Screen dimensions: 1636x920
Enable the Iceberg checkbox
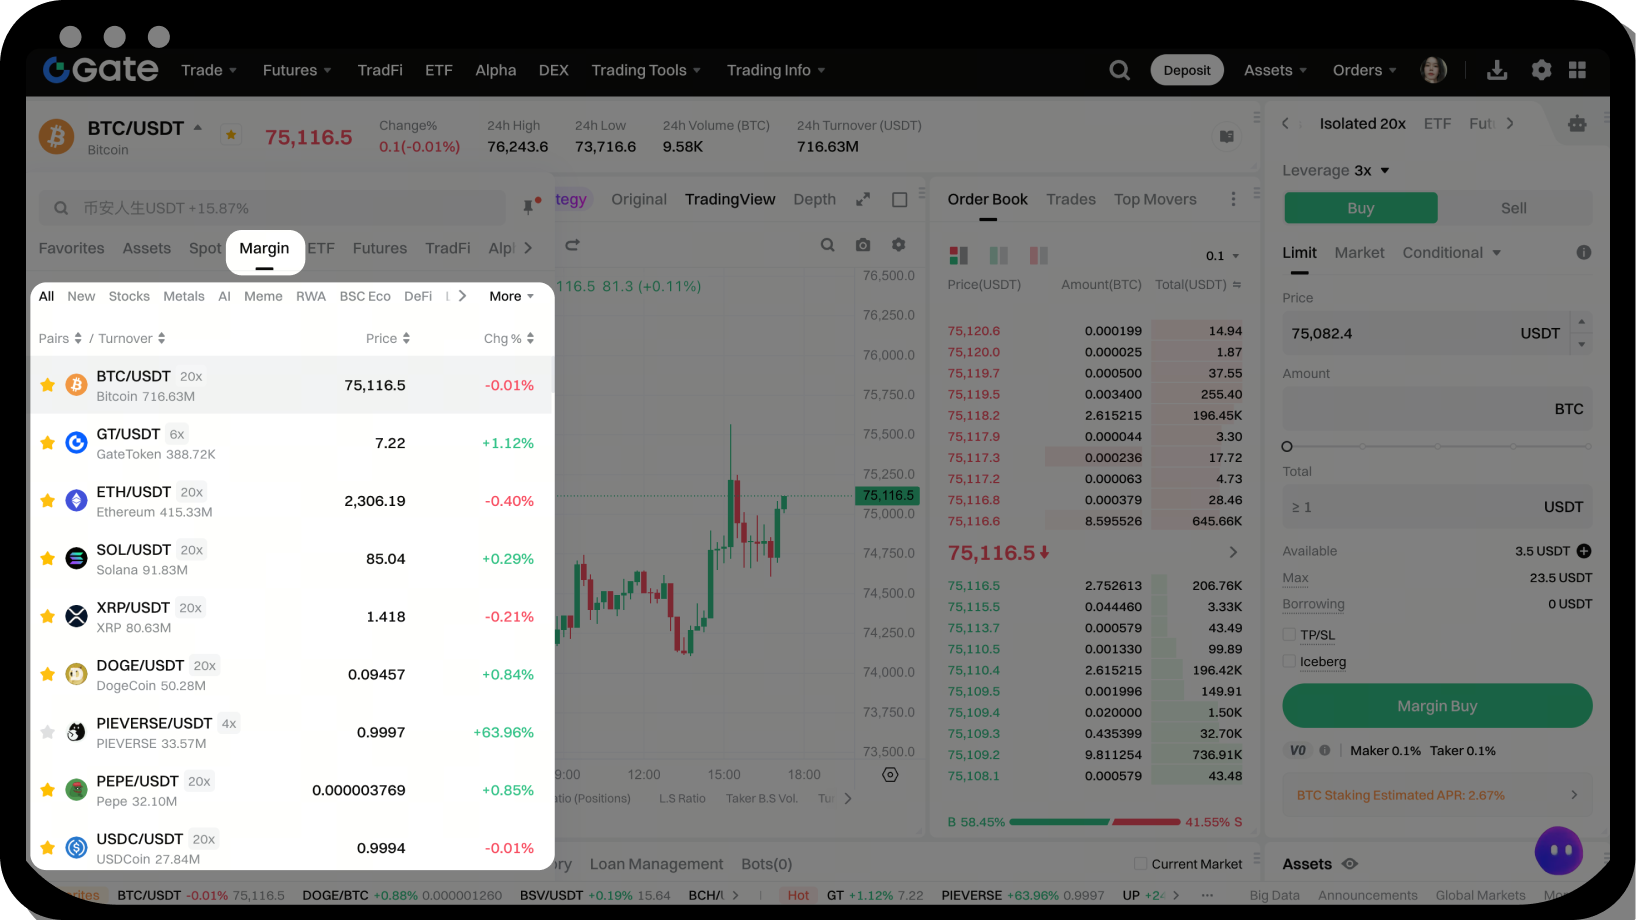(x=1289, y=662)
